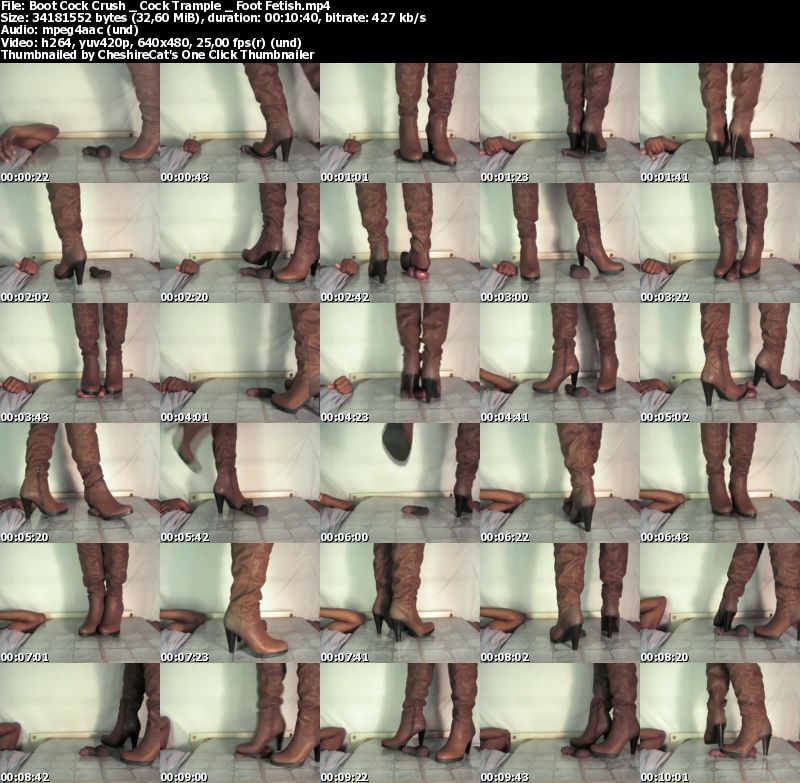
Task: Pick the frame stamped 00:07:41
Action: tap(399, 603)
